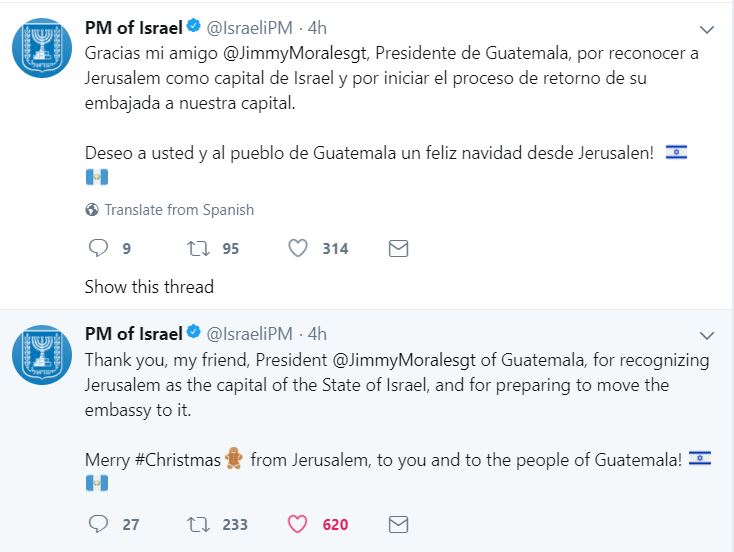Click @JimmyMoralesgt mention in Spanish tweet

296,53
